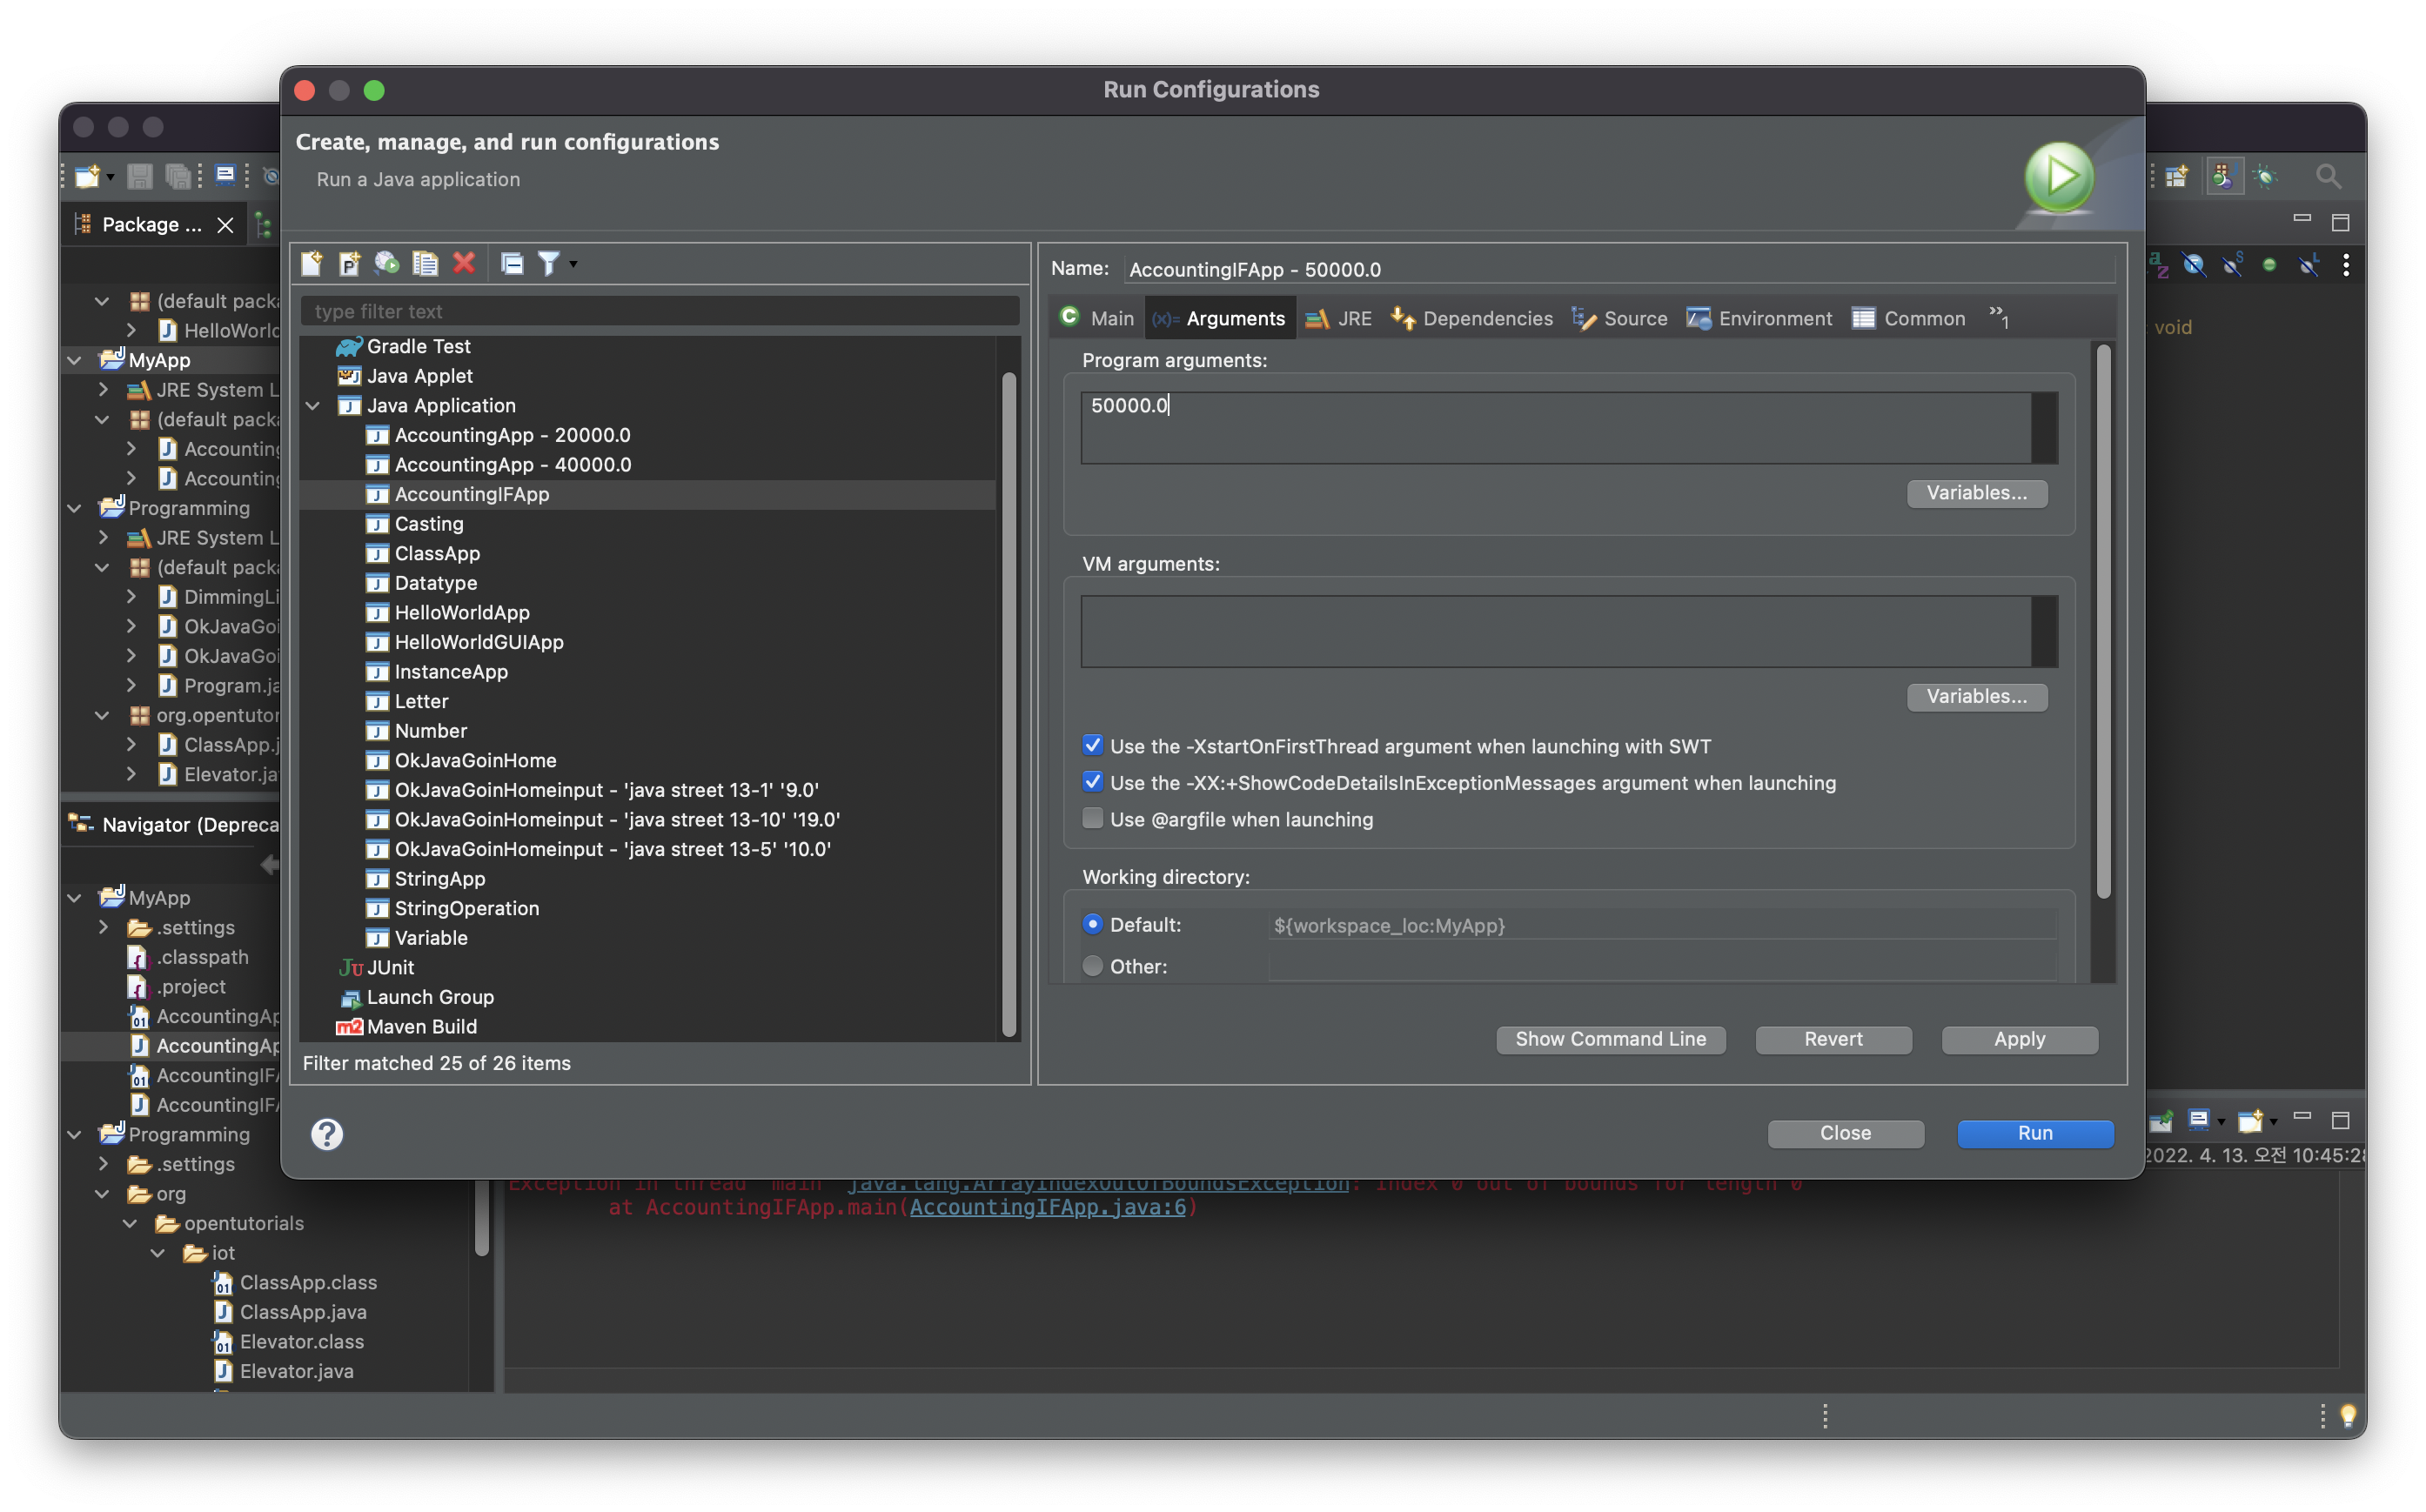Enable Use @argfile when launching
The image size is (2426, 1512).
tap(1093, 819)
